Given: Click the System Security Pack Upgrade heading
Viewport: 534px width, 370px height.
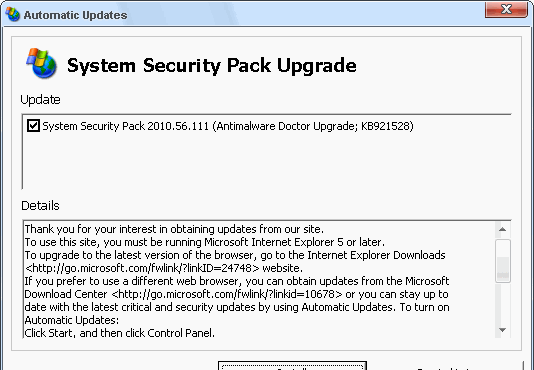Looking at the screenshot, I should (x=212, y=65).
